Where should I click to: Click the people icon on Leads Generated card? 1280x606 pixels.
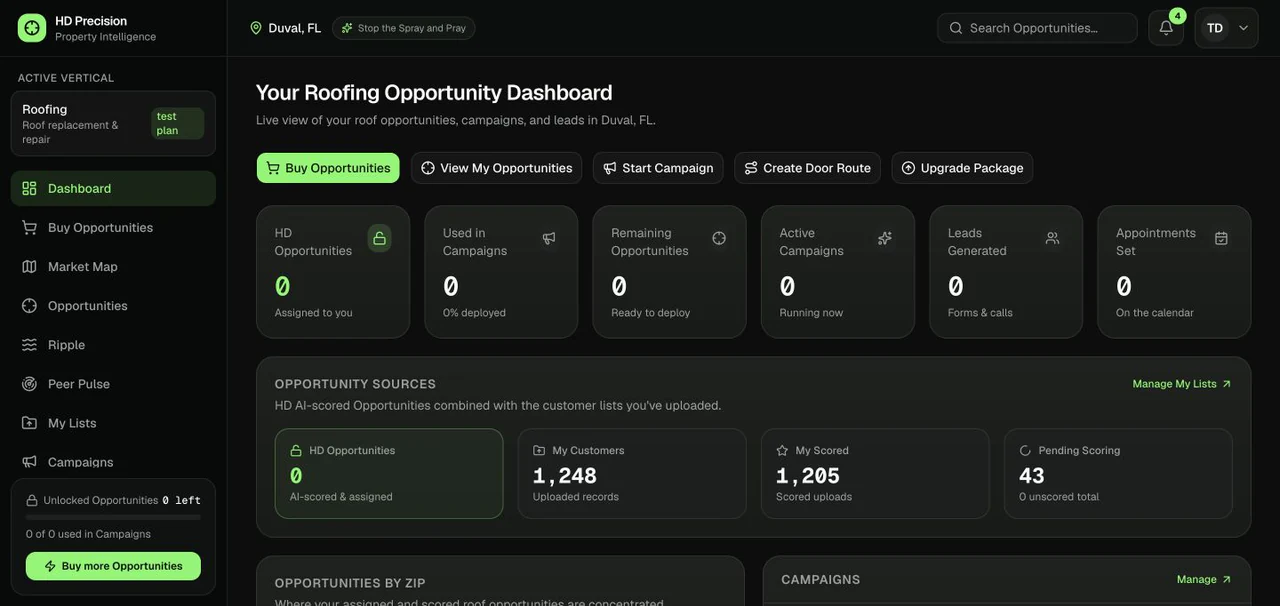coord(1052,238)
